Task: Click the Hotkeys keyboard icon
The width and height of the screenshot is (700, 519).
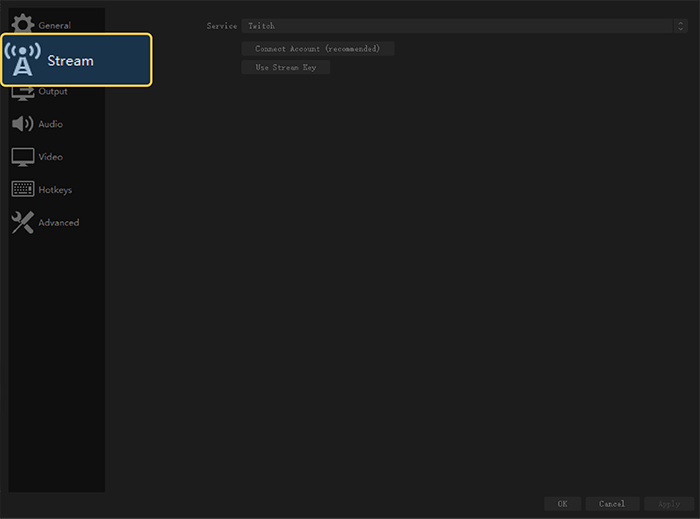Action: pyautogui.click(x=22, y=190)
